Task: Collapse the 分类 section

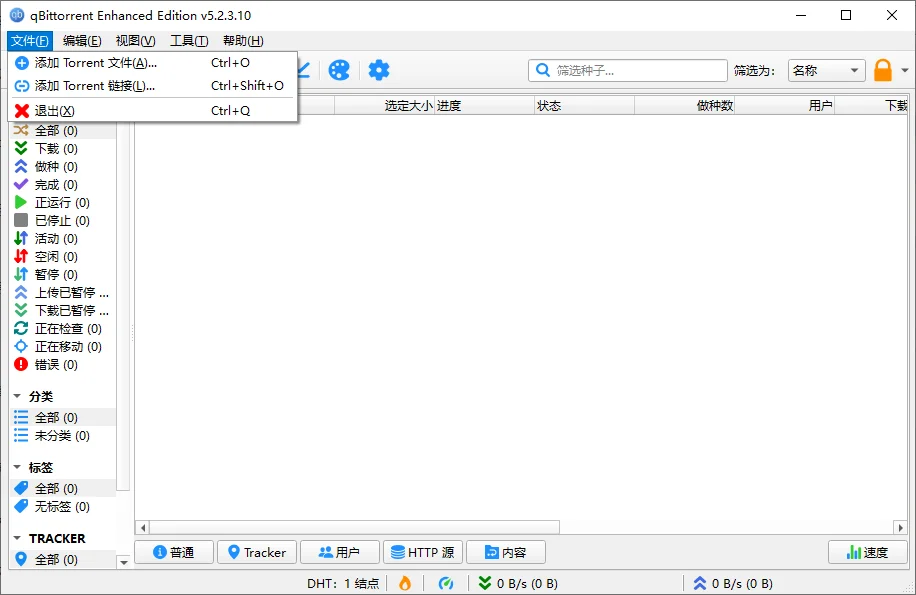Action: point(17,396)
